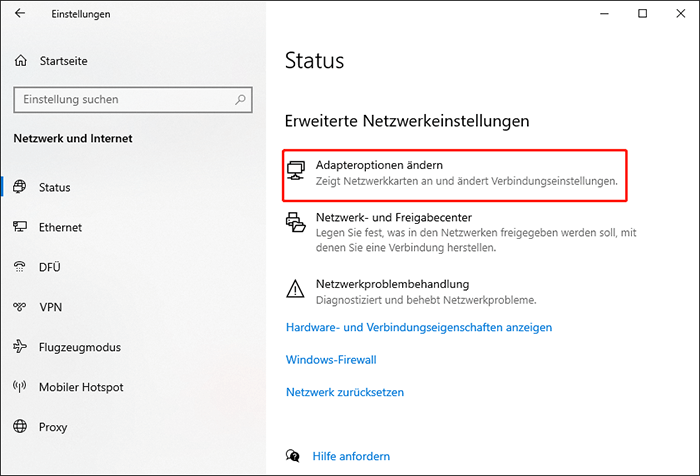The width and height of the screenshot is (700, 476).
Task: Focus the Einstellung suchen search field
Action: coord(120,100)
